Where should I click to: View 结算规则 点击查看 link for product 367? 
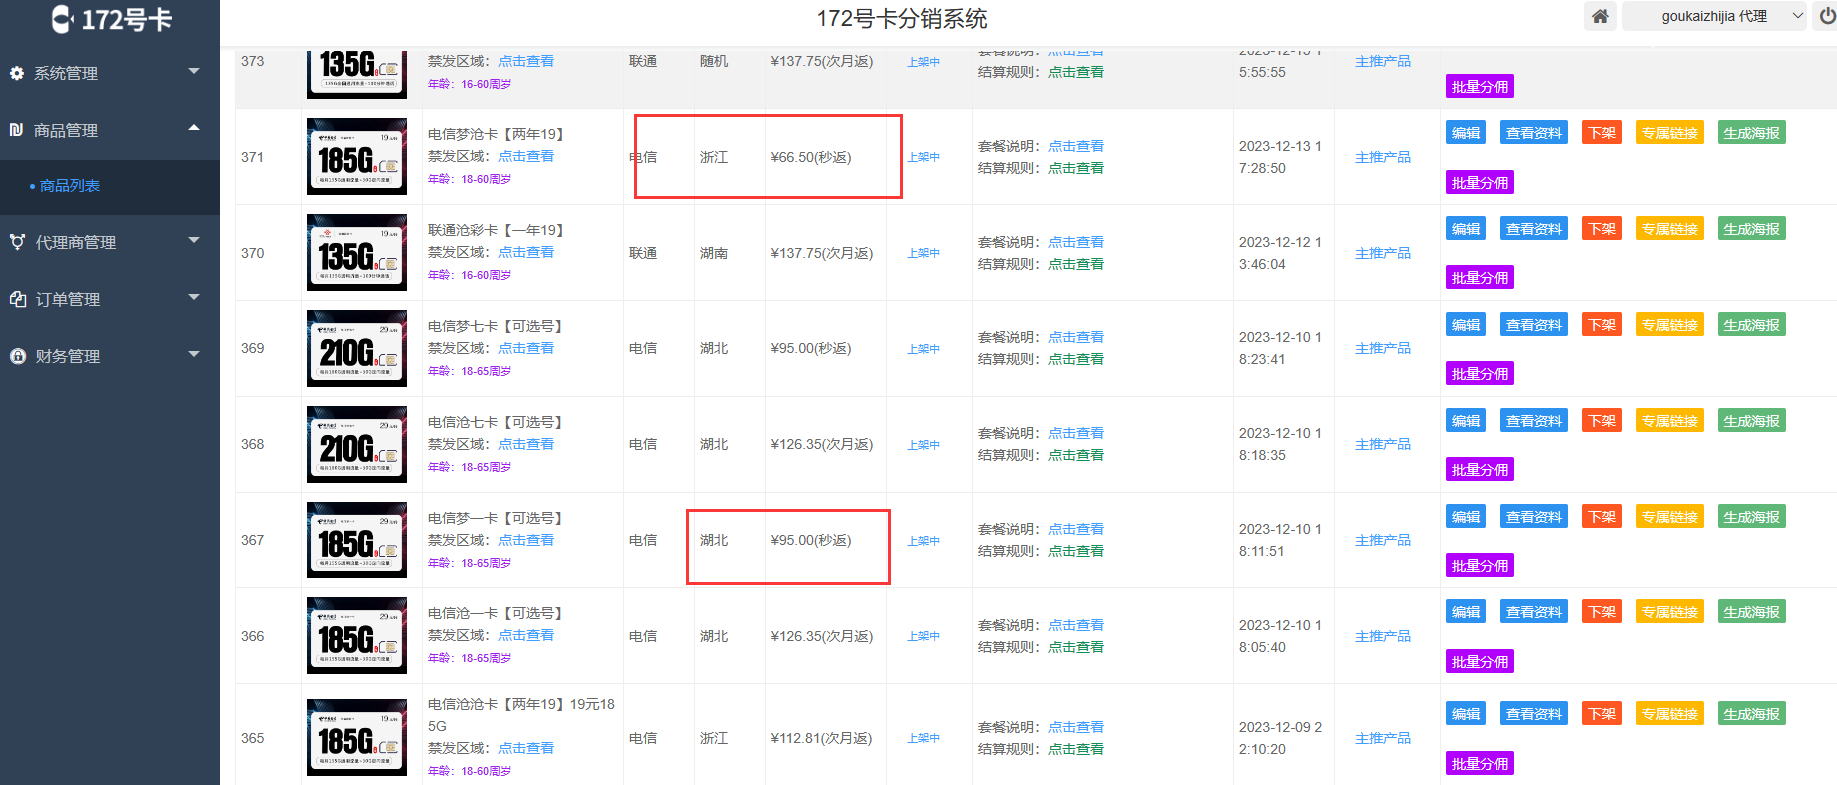point(1076,551)
